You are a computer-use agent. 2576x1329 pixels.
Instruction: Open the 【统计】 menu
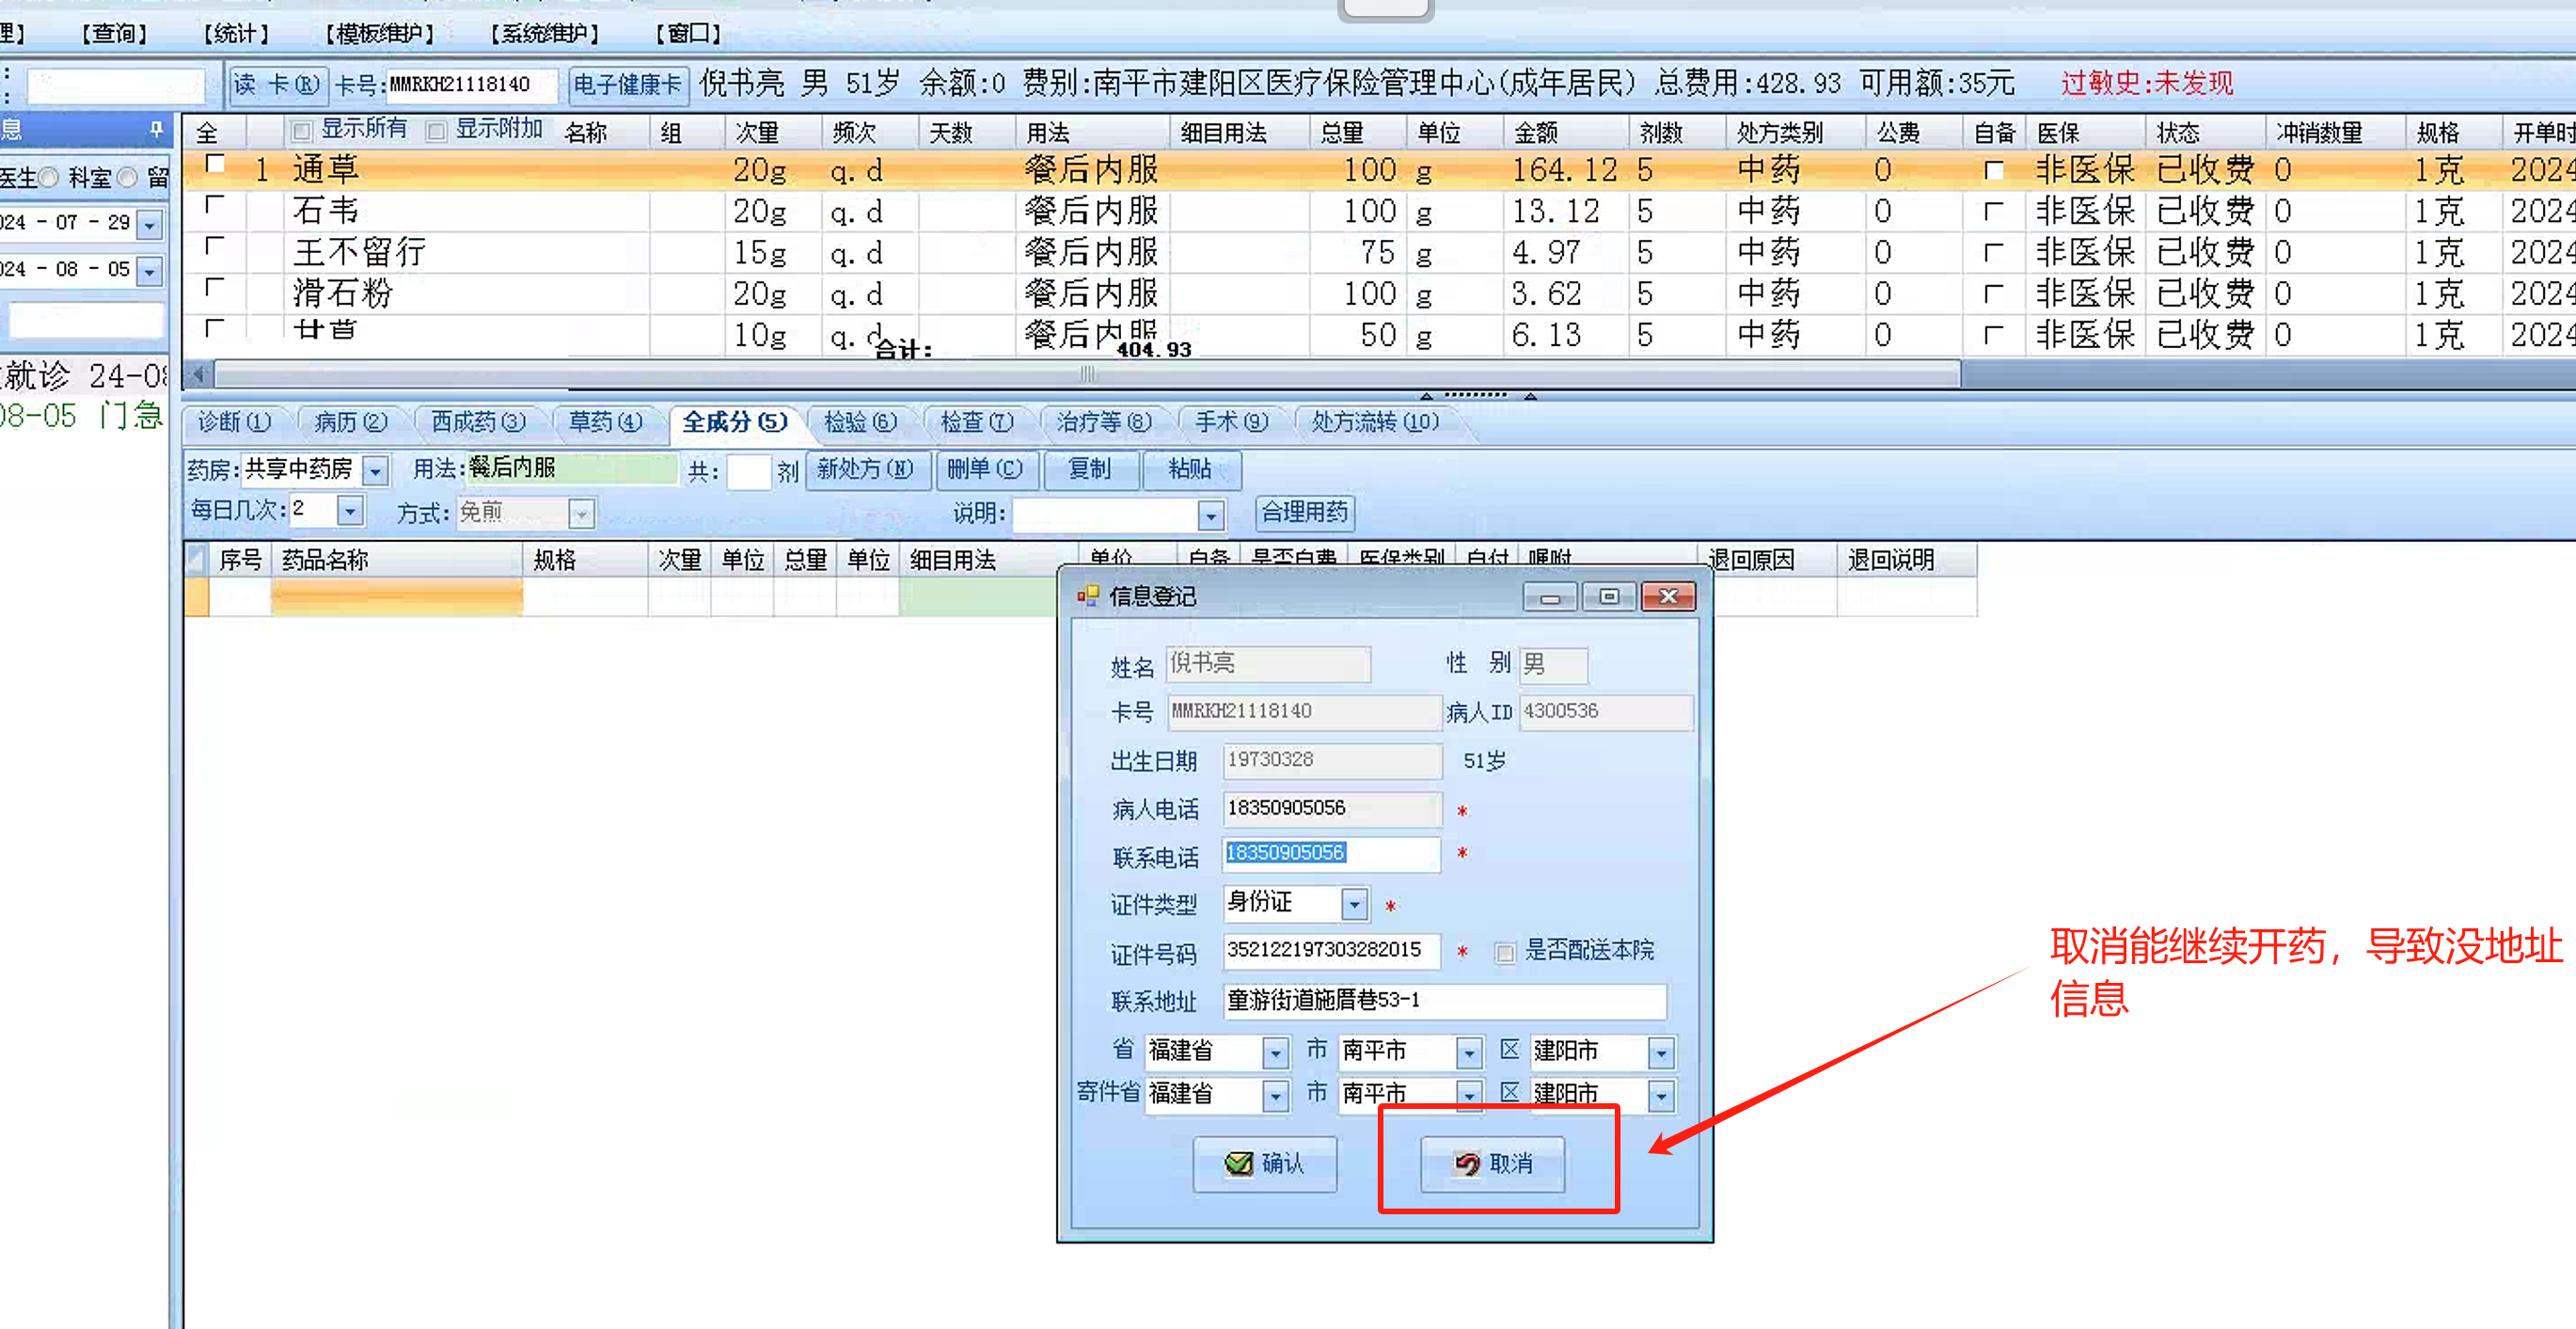(236, 34)
